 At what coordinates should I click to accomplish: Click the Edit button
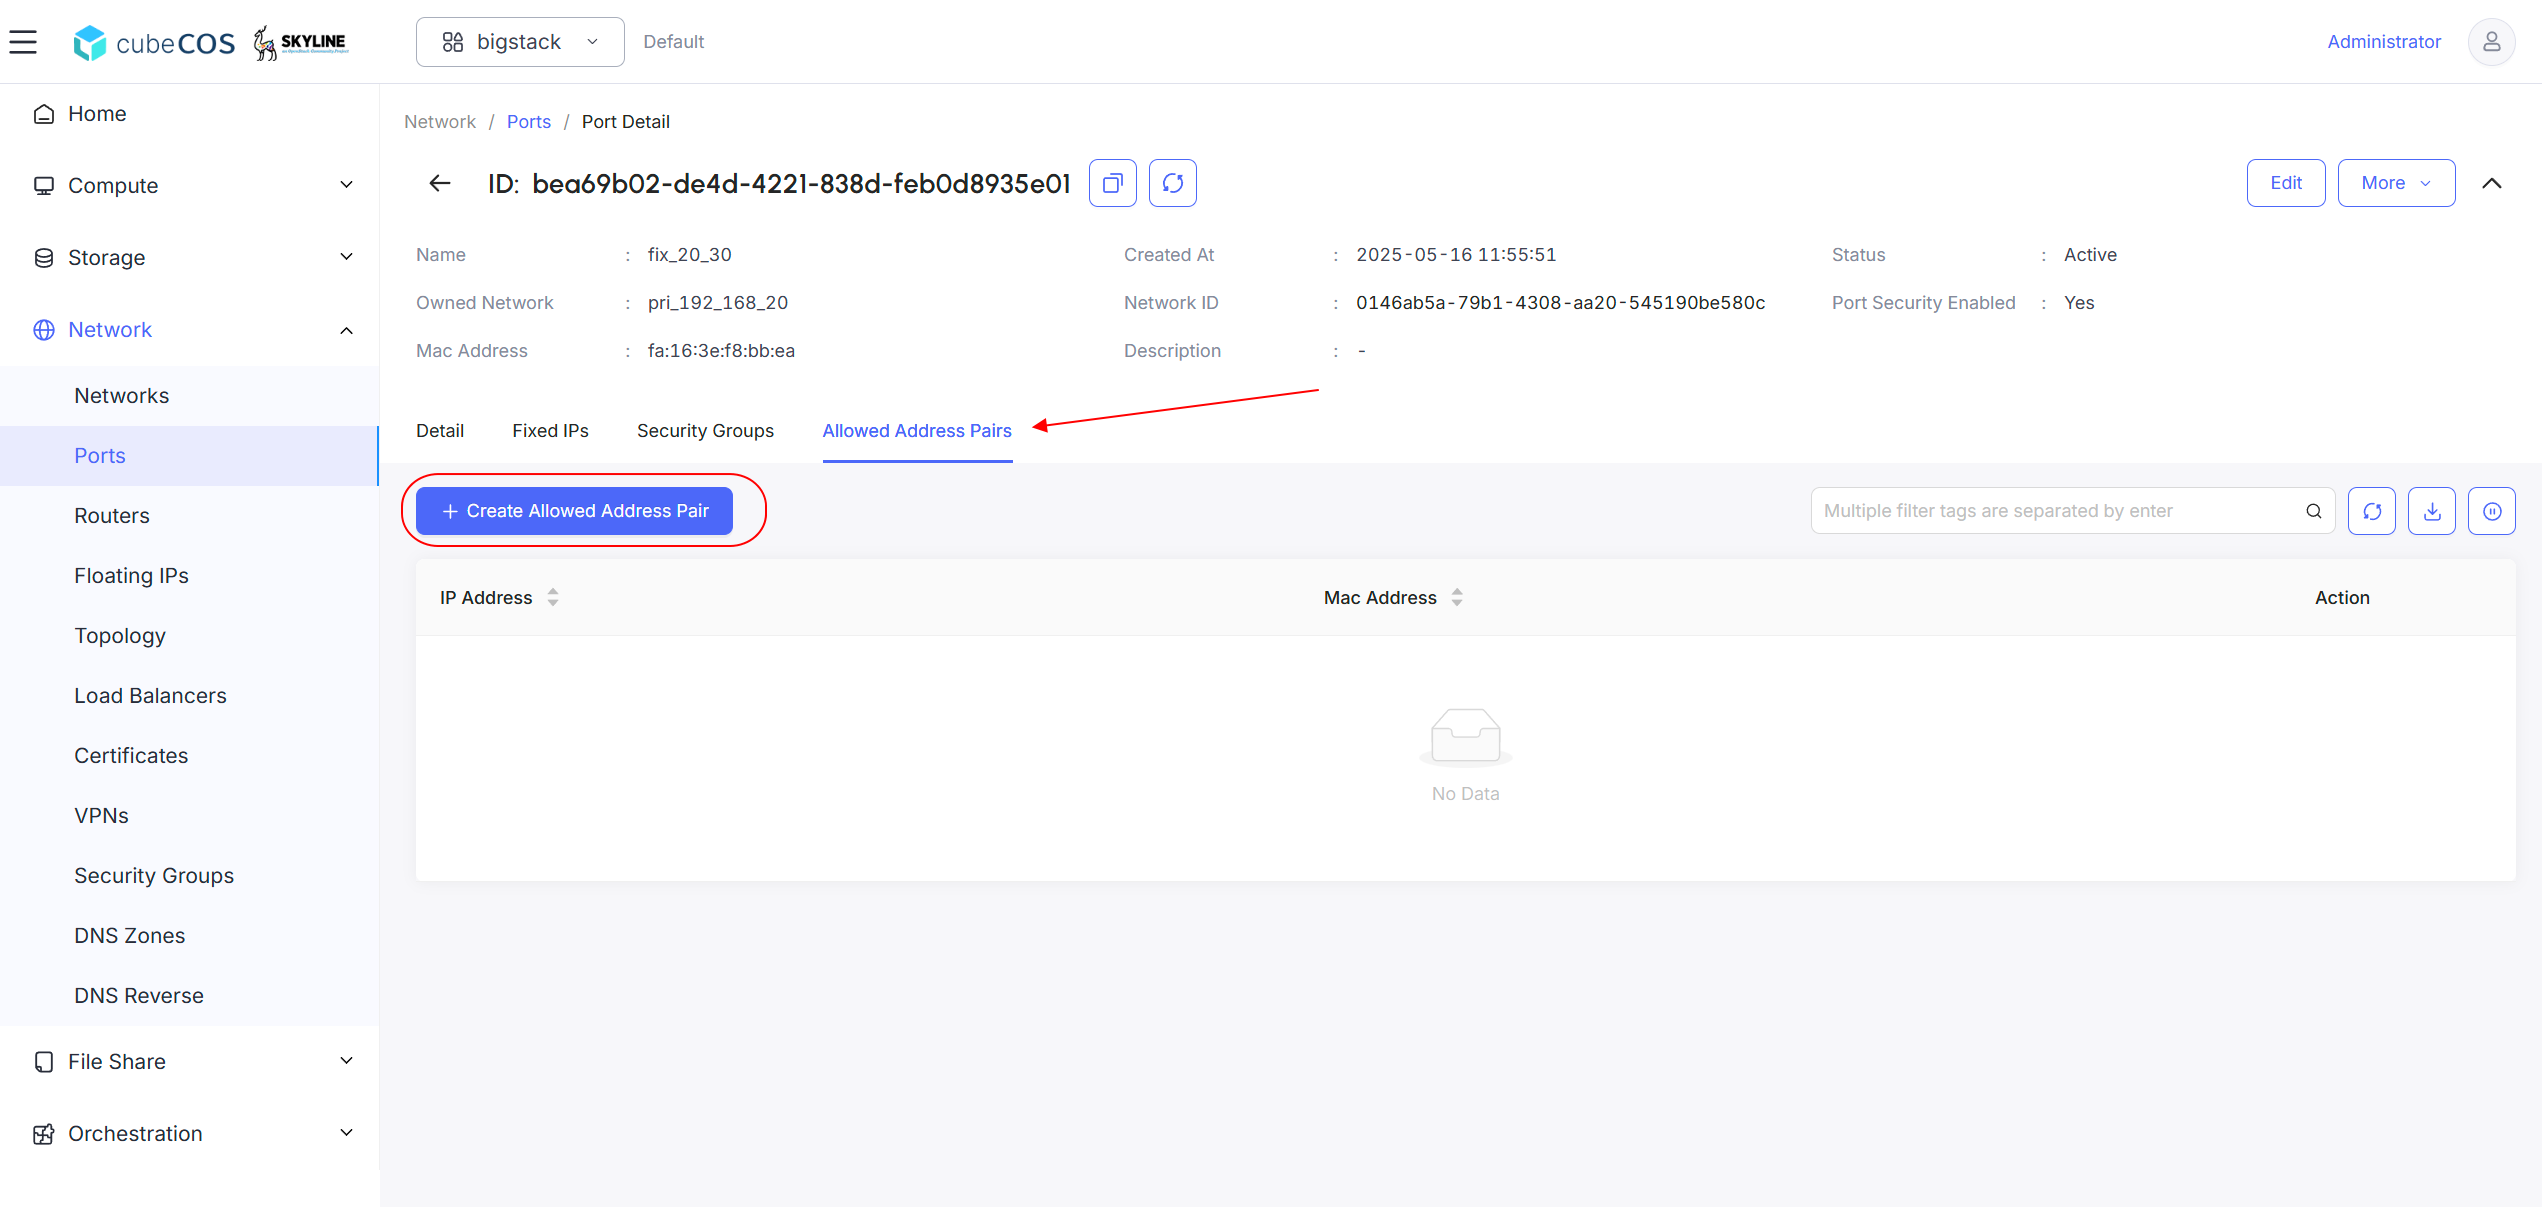2286,183
